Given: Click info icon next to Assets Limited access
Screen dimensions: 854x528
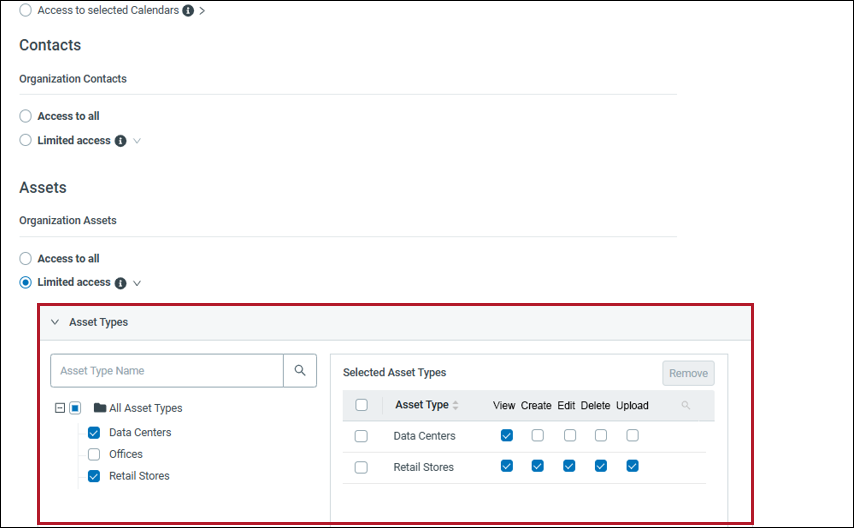Looking at the screenshot, I should point(120,283).
